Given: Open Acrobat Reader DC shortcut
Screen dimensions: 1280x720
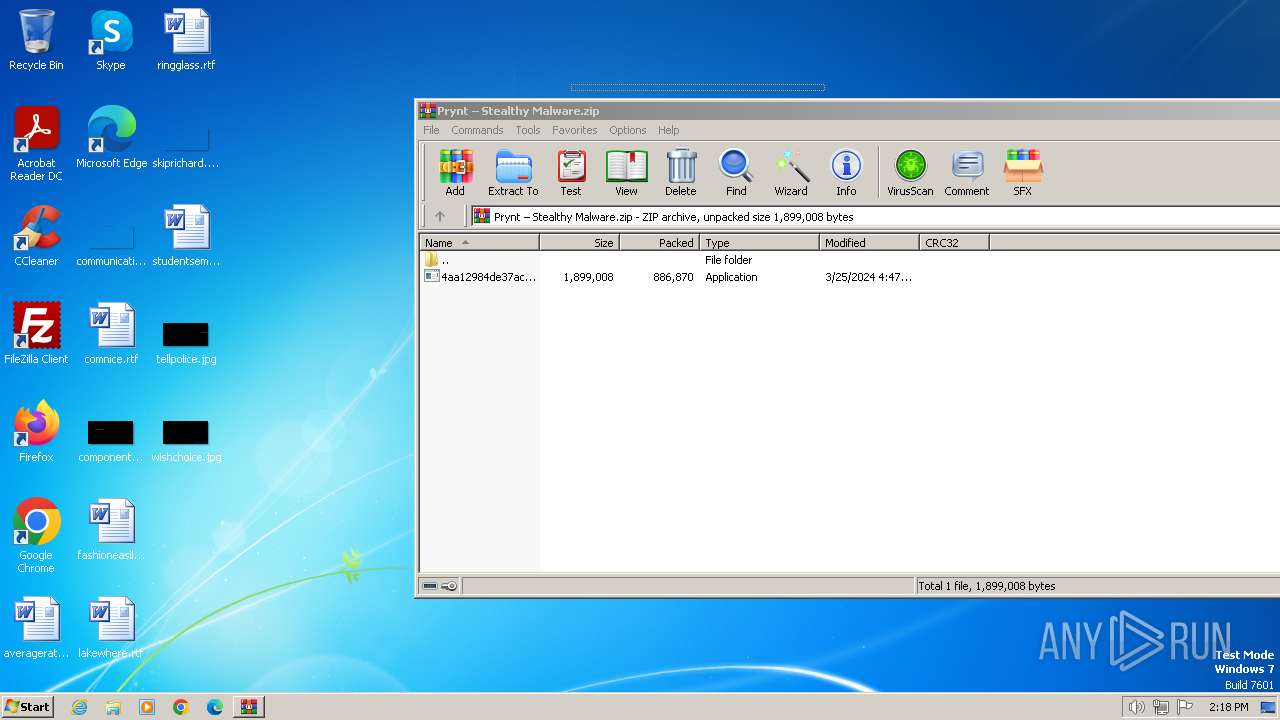Looking at the screenshot, I should coord(36,145).
